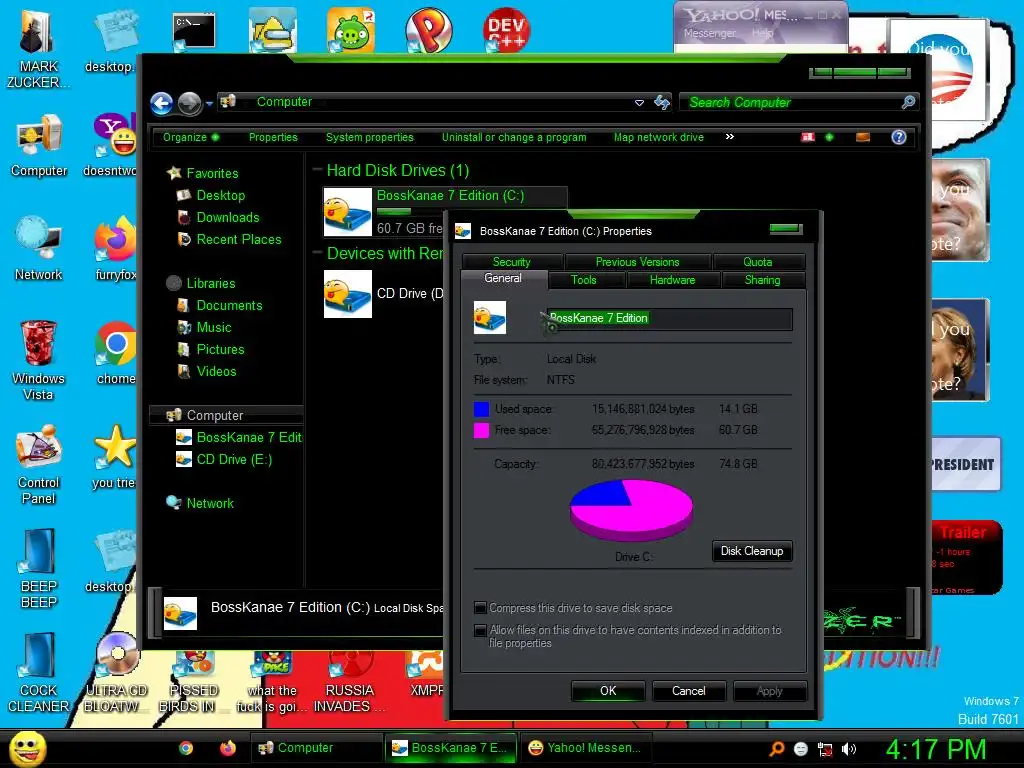Open Yahoo! Messenger taskbar button
The image size is (1024, 768).
coord(585,748)
